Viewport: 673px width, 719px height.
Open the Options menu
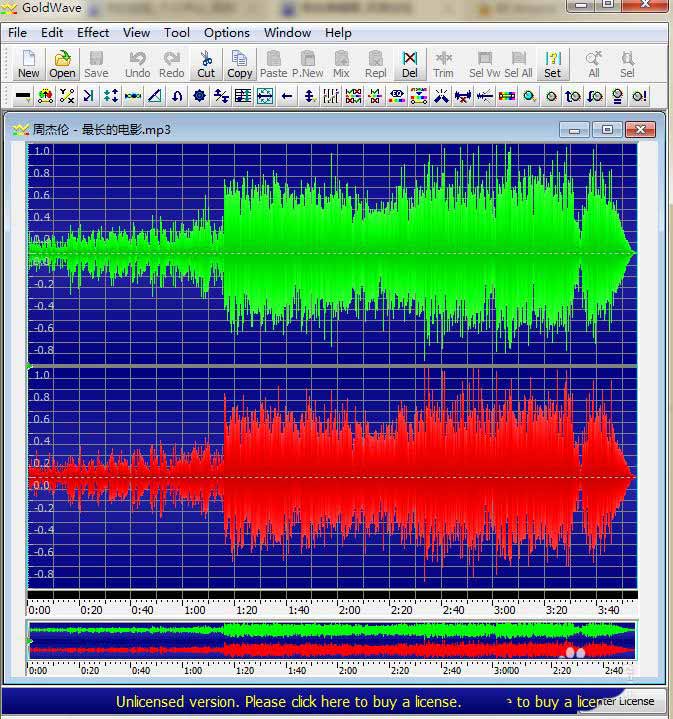click(227, 33)
